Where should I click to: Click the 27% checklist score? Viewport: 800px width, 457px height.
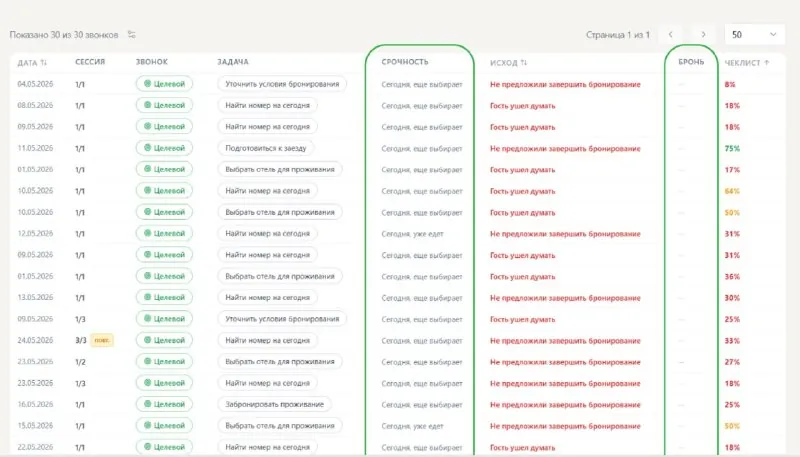(732, 362)
